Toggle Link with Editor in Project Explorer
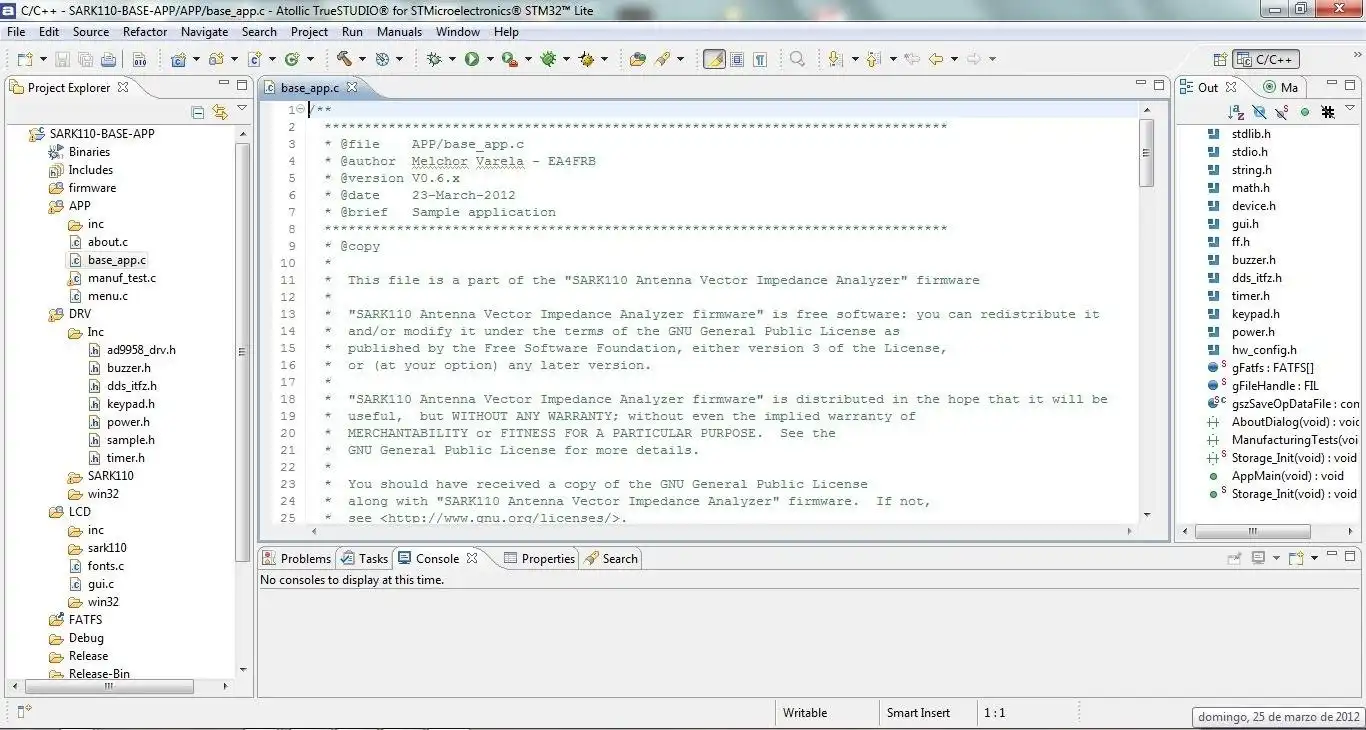Image resolution: width=1366 pixels, height=730 pixels. (220, 113)
